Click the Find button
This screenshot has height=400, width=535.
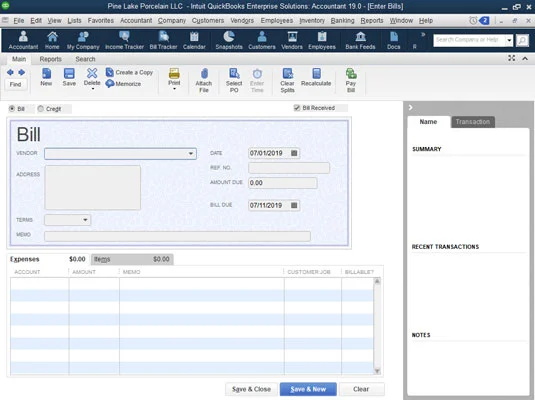(x=15, y=84)
